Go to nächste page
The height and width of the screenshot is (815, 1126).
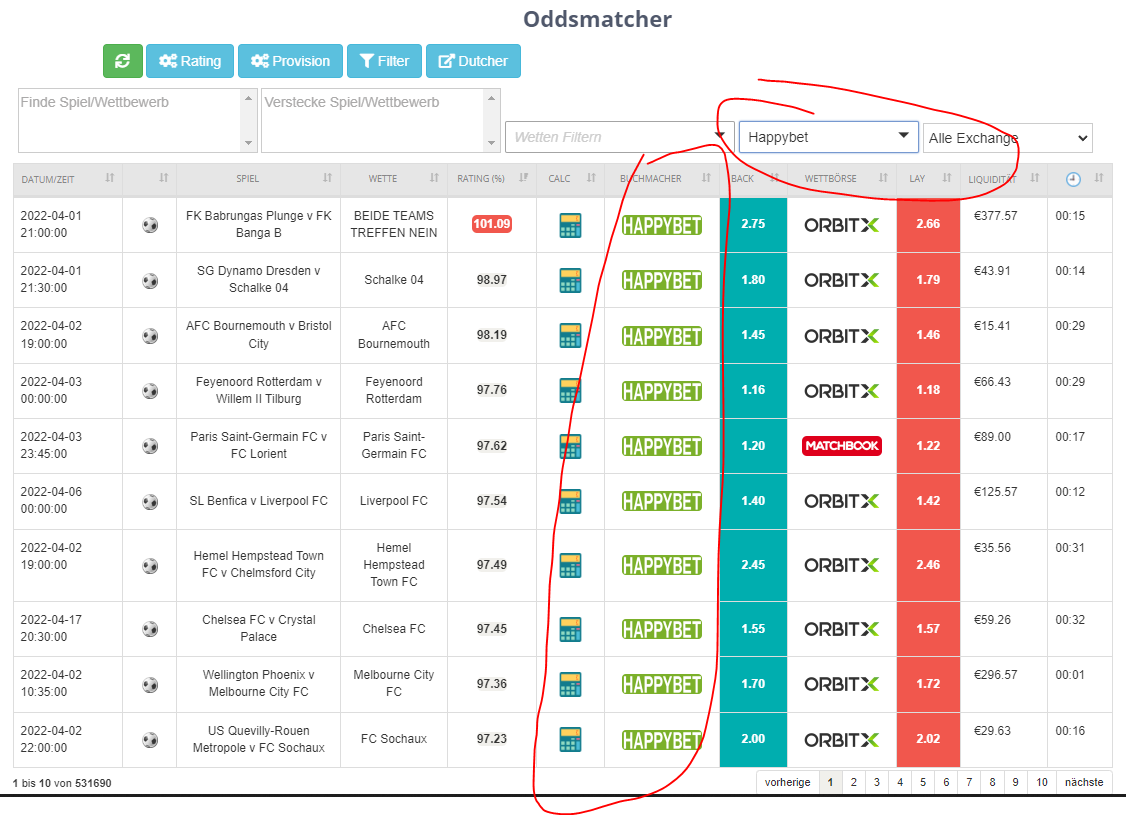click(1084, 782)
